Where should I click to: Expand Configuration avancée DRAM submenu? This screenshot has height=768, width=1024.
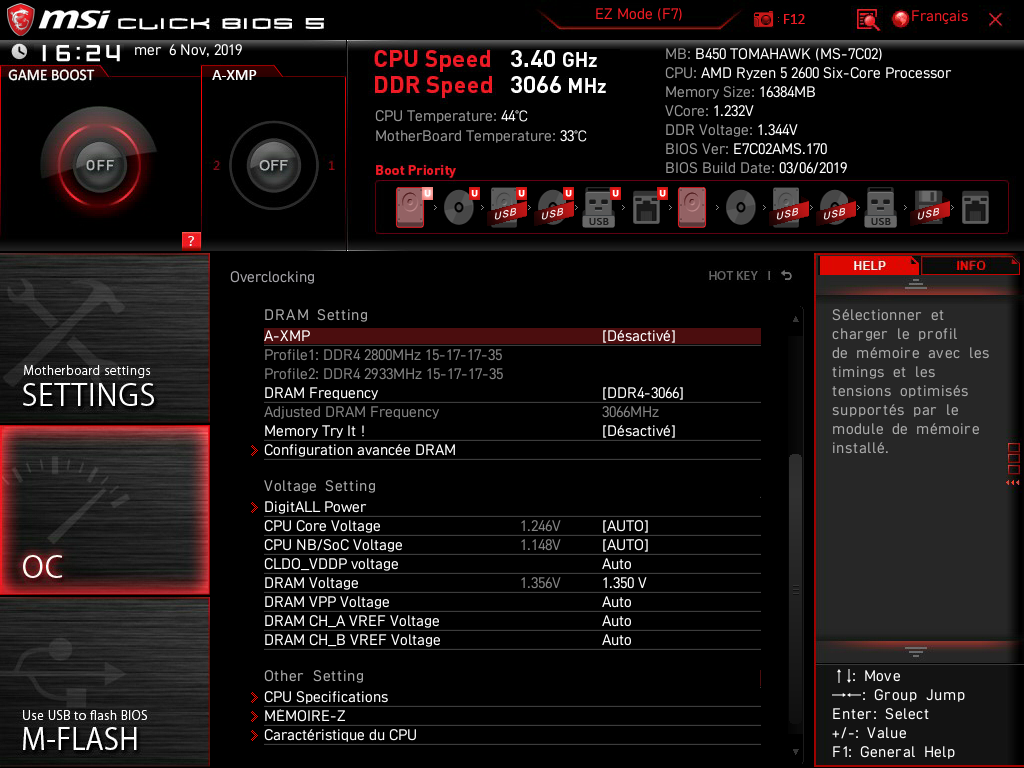coord(512,450)
